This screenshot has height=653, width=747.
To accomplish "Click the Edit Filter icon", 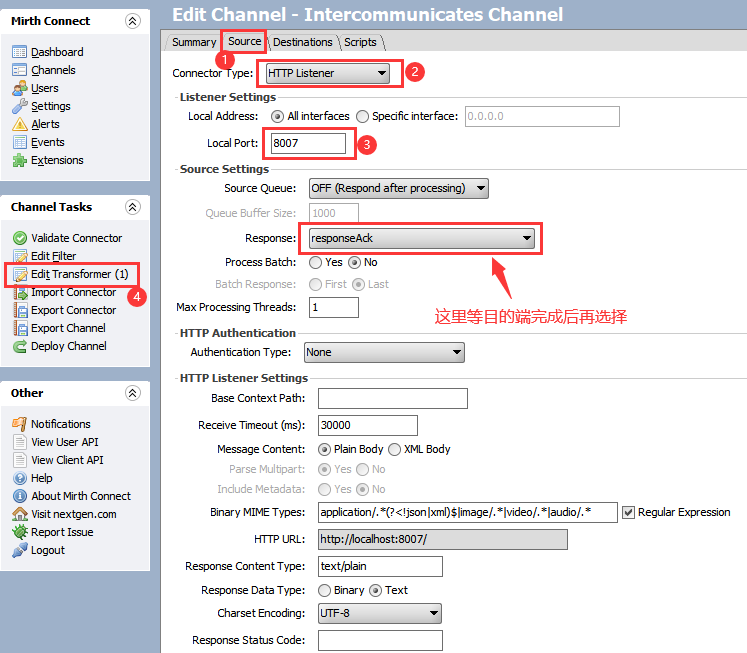I will [x=20, y=256].
